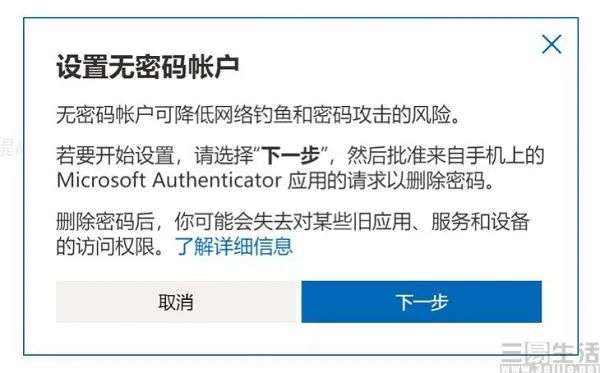Image resolution: width=600 pixels, height=373 pixels.
Task: Click the 无密码帐户可降低网络钓鱼 sentence
Action: [258, 115]
